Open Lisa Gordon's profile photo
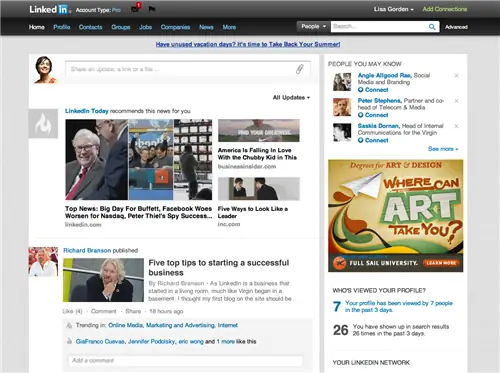The image size is (500, 373). click(x=46, y=70)
